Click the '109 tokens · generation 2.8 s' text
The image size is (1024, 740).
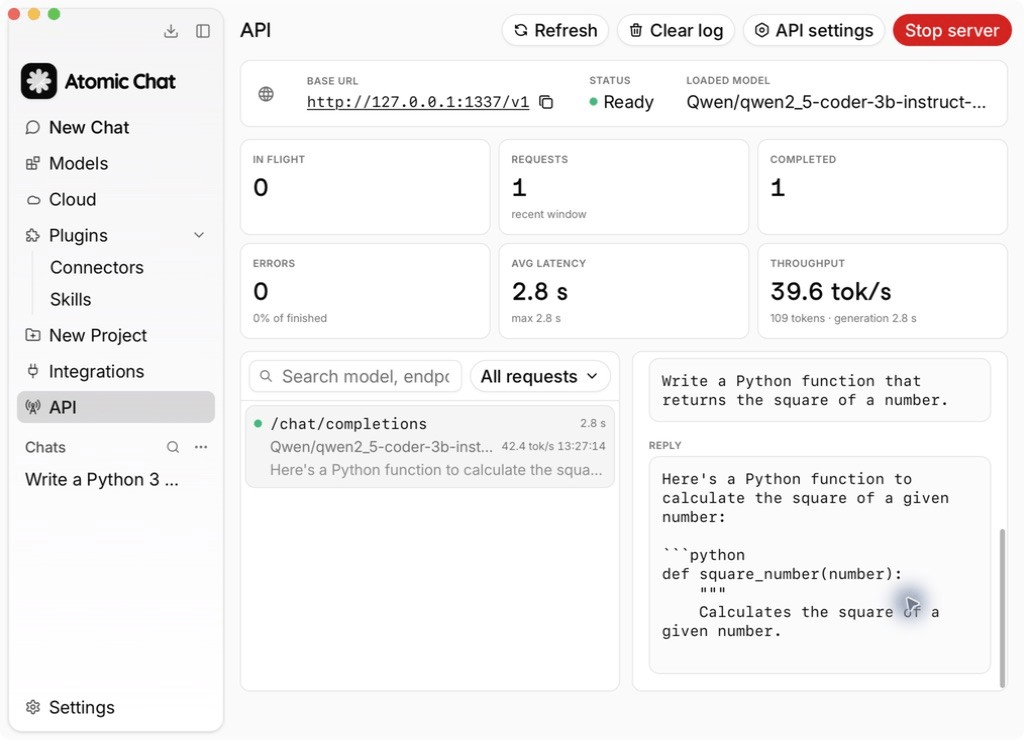point(843,318)
